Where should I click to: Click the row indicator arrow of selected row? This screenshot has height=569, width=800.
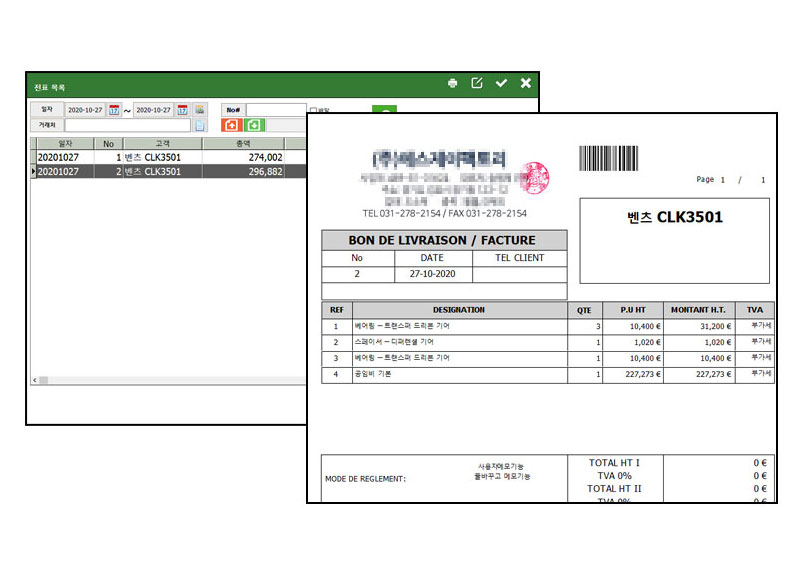pos(34,171)
